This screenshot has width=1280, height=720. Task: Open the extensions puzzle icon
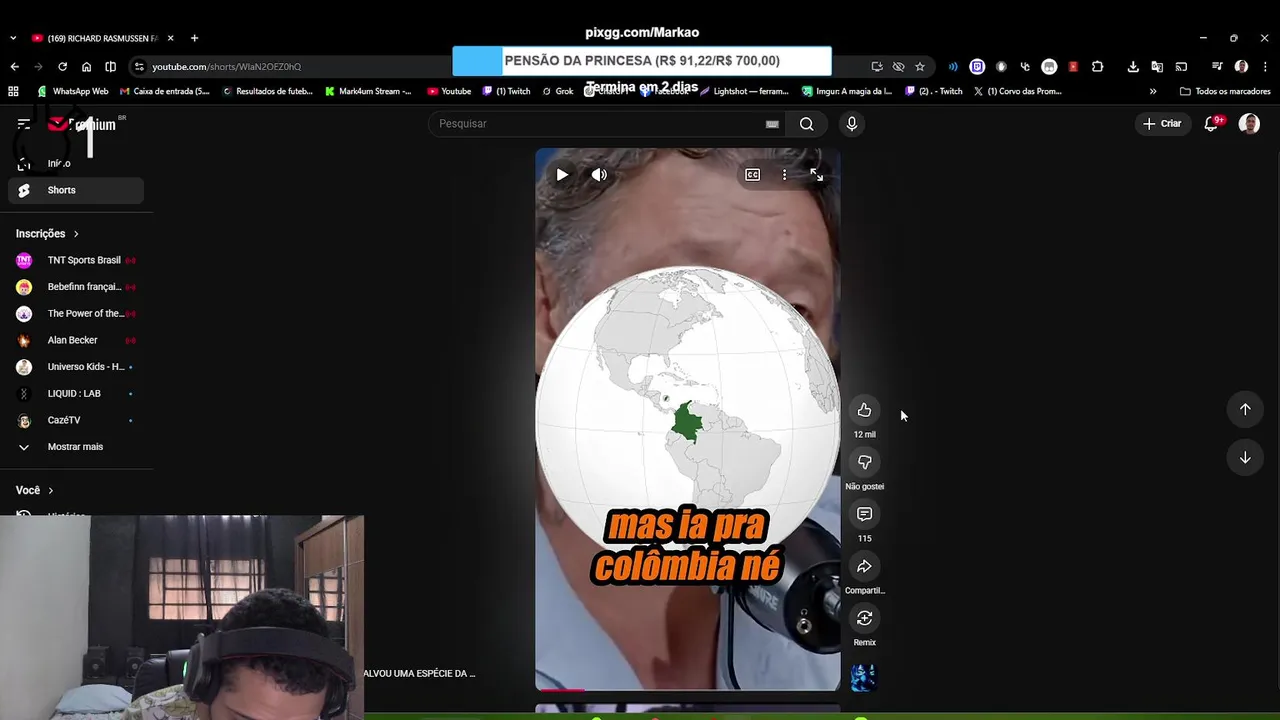(x=1097, y=67)
